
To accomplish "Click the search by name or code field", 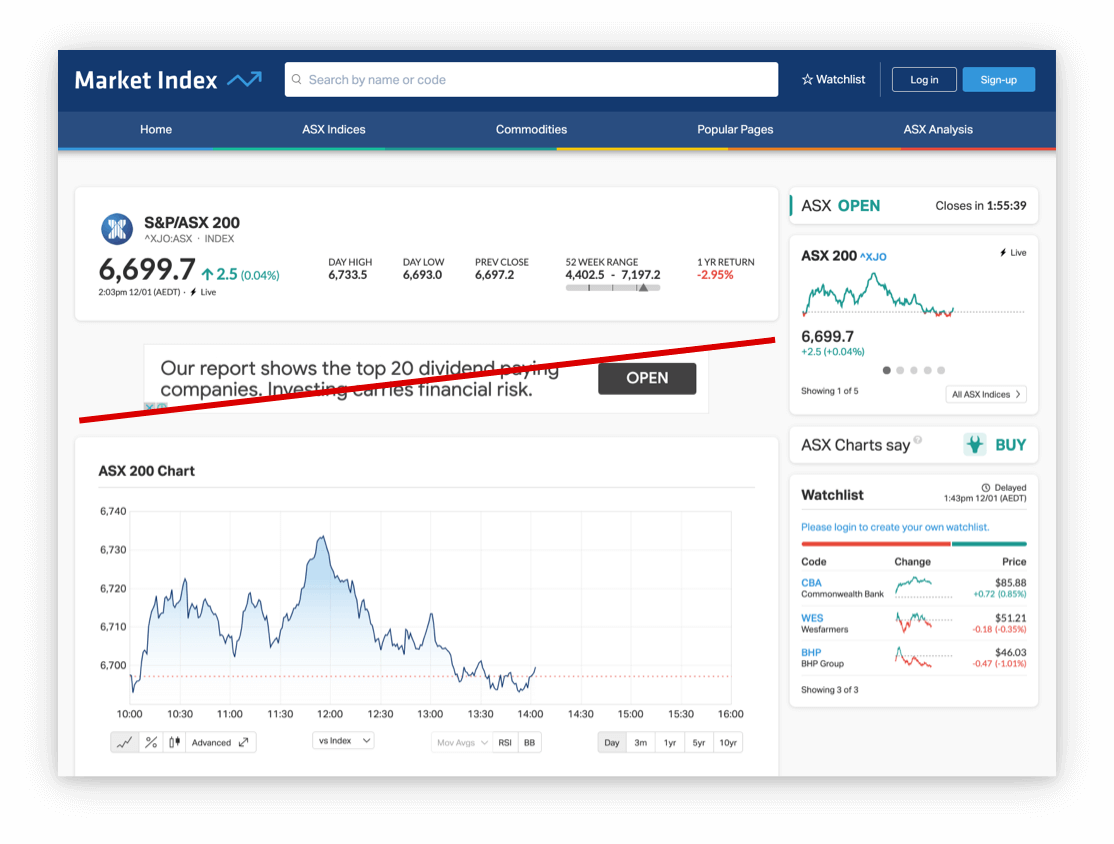I will 531,80.
